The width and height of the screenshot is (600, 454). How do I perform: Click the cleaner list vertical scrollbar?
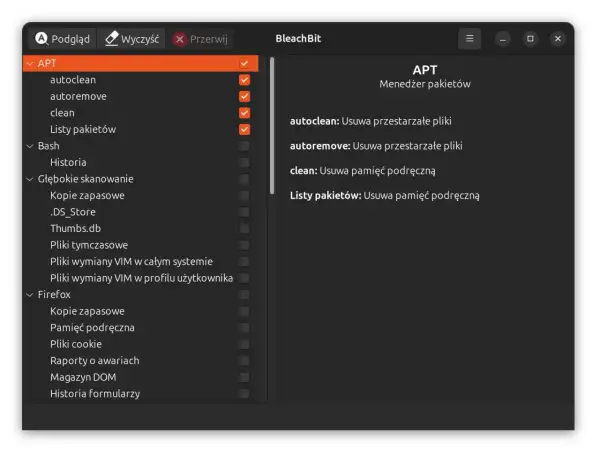(x=272, y=126)
